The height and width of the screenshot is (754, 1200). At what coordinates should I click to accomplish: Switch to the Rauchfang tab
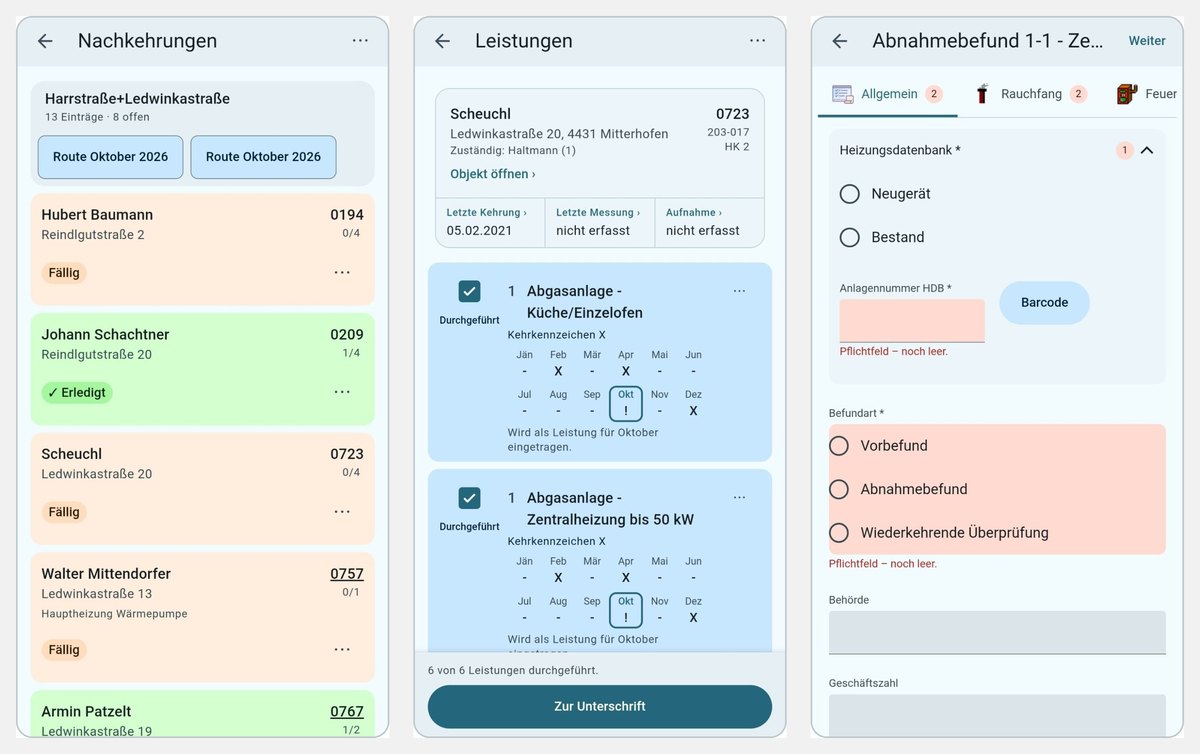(1030, 94)
